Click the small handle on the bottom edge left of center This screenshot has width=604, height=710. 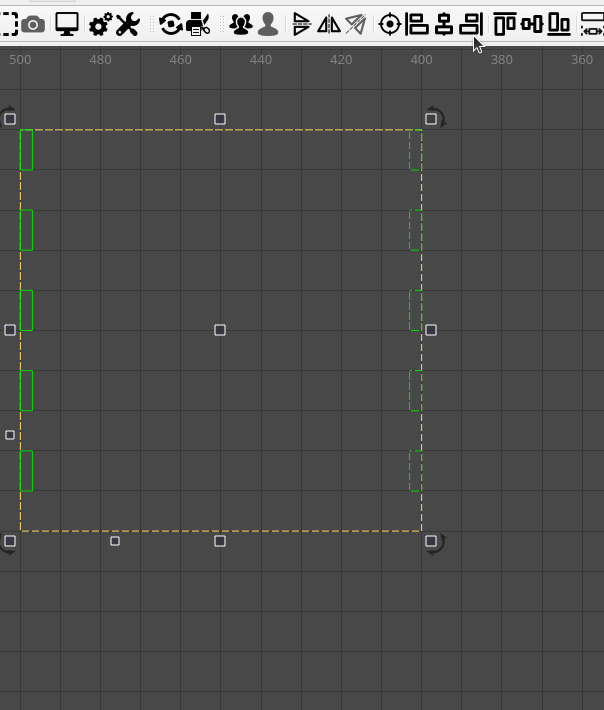pyautogui.click(x=115, y=541)
